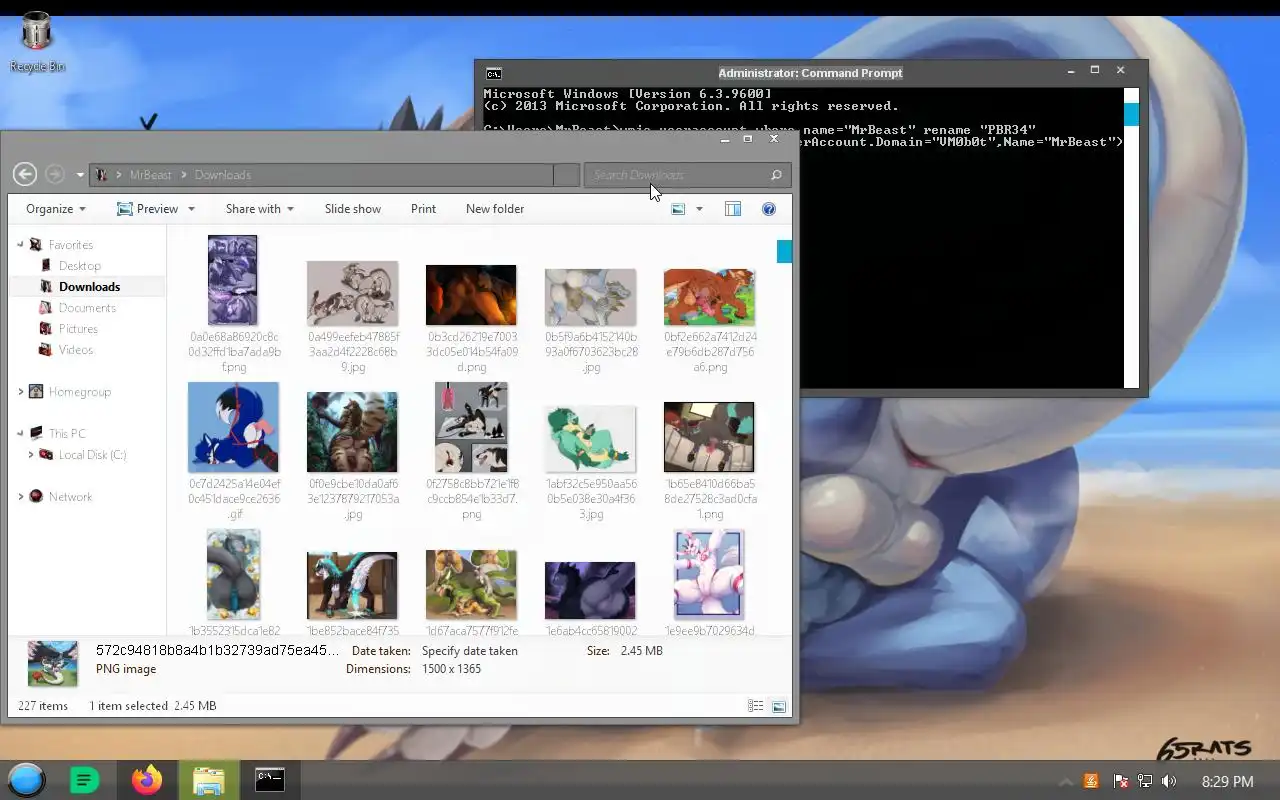
Task: Launch Firefox from the taskbar
Action: 147,780
